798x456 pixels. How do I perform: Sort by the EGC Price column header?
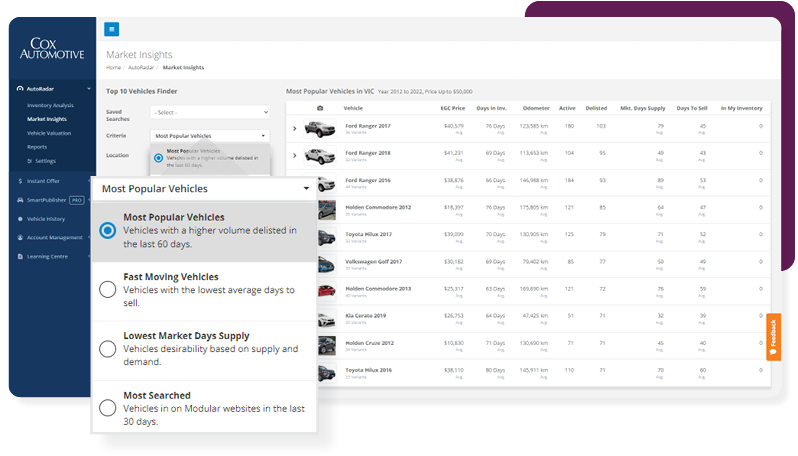[452, 108]
